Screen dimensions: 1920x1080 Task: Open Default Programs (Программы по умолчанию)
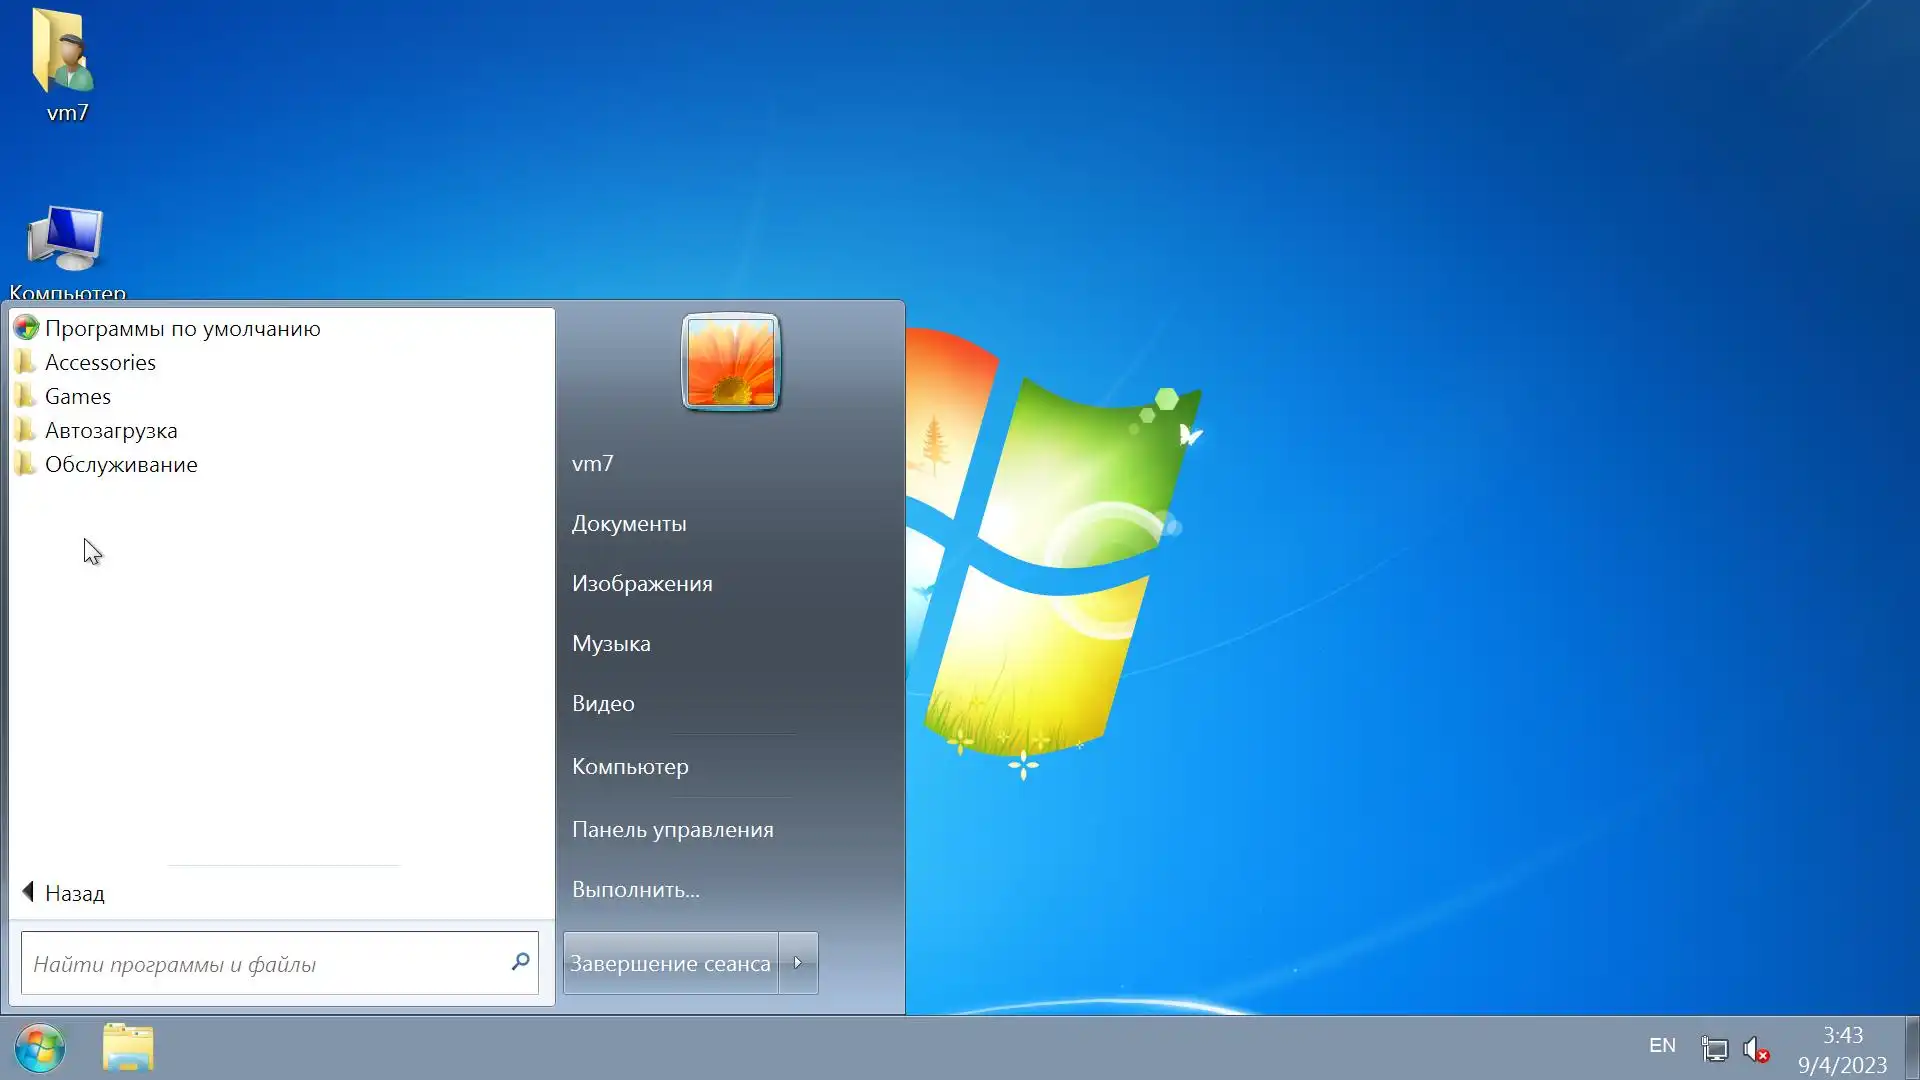pos(182,329)
